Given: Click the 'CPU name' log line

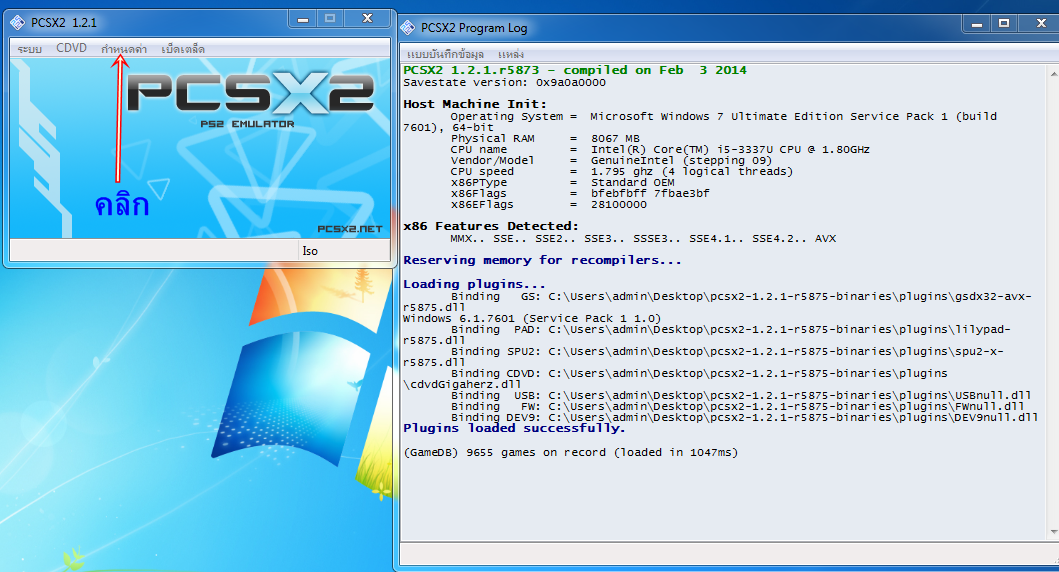Looking at the screenshot, I should tap(661, 149).
